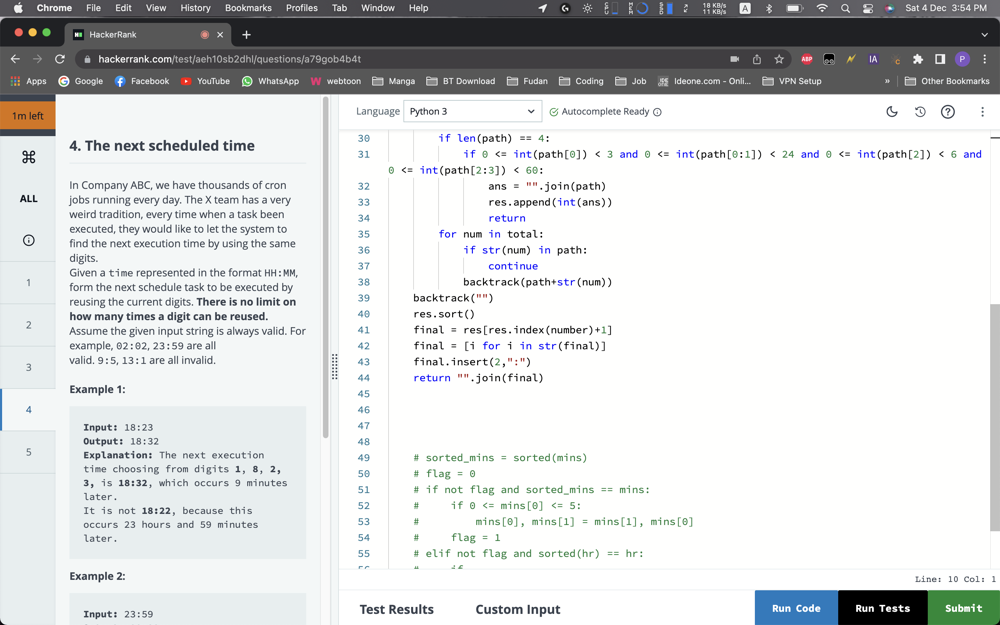This screenshot has width=1000, height=625.
Task: Switch to the Custom Input tab
Action: pyautogui.click(x=518, y=610)
